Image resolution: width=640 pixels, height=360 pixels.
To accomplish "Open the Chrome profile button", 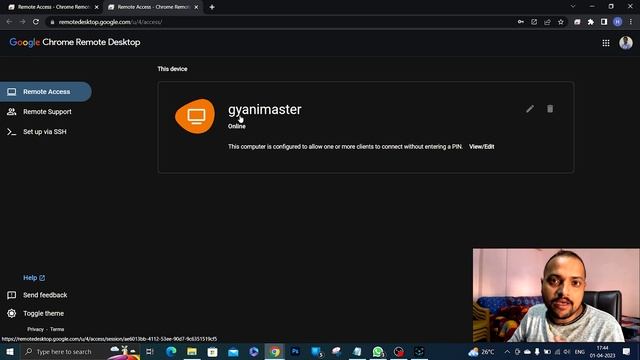I will (618, 22).
